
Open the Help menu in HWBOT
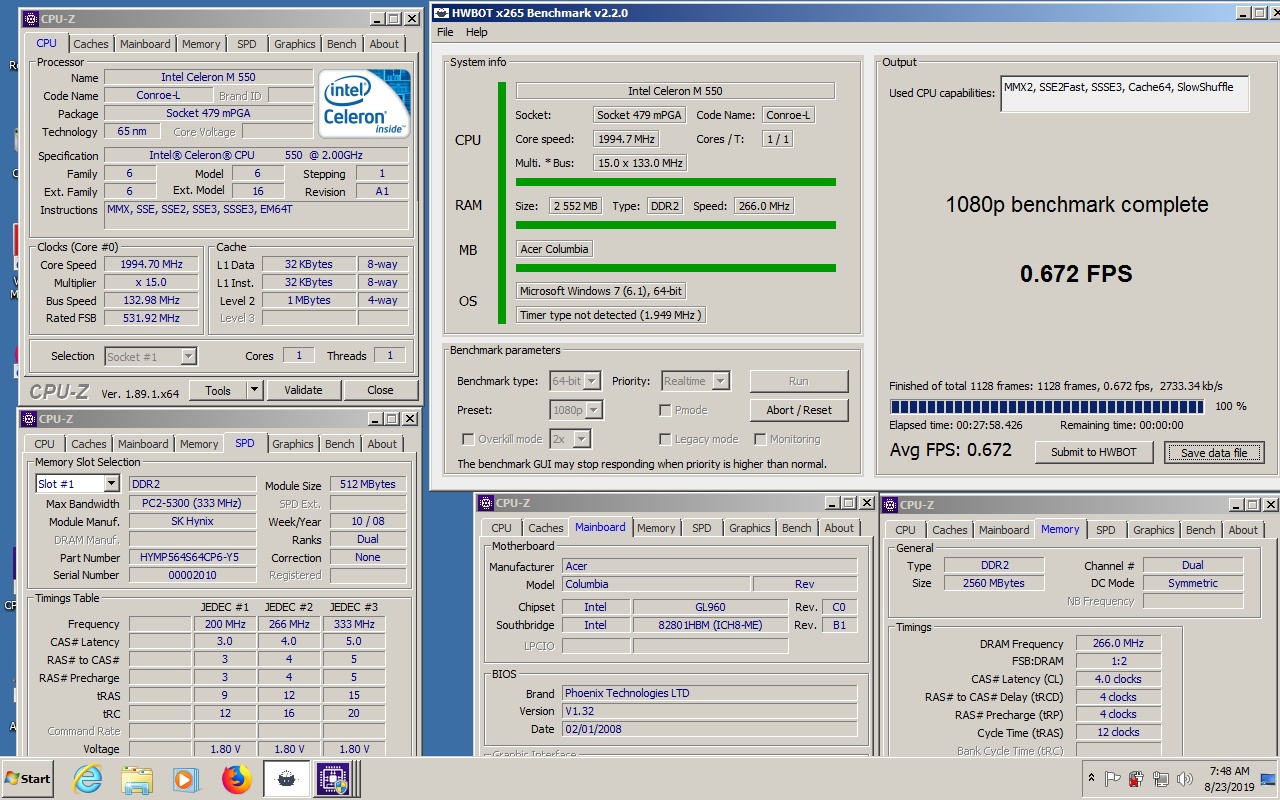(477, 32)
